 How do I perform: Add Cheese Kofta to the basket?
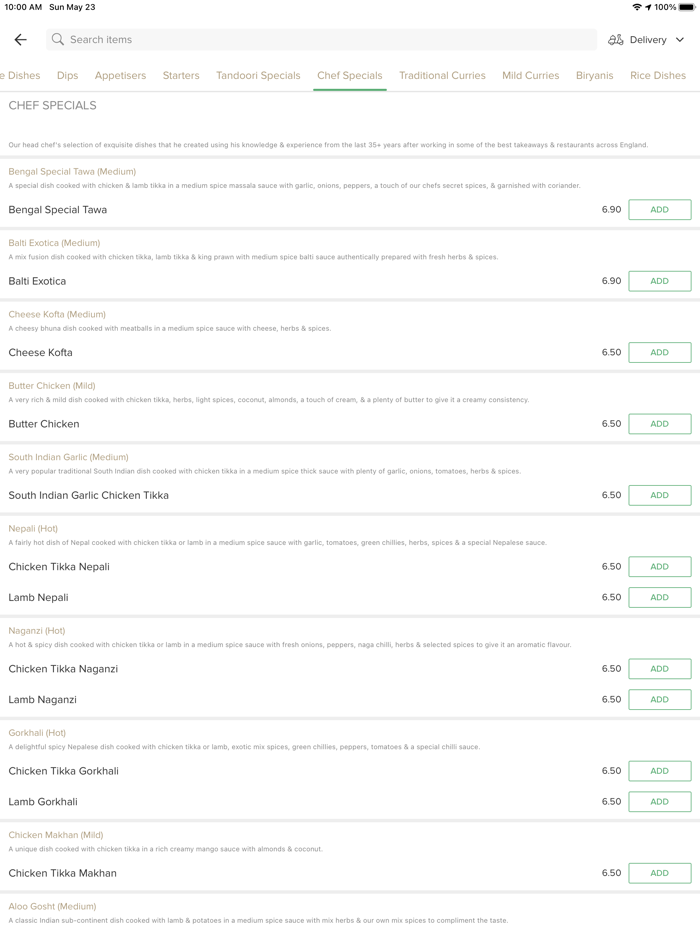coord(659,353)
